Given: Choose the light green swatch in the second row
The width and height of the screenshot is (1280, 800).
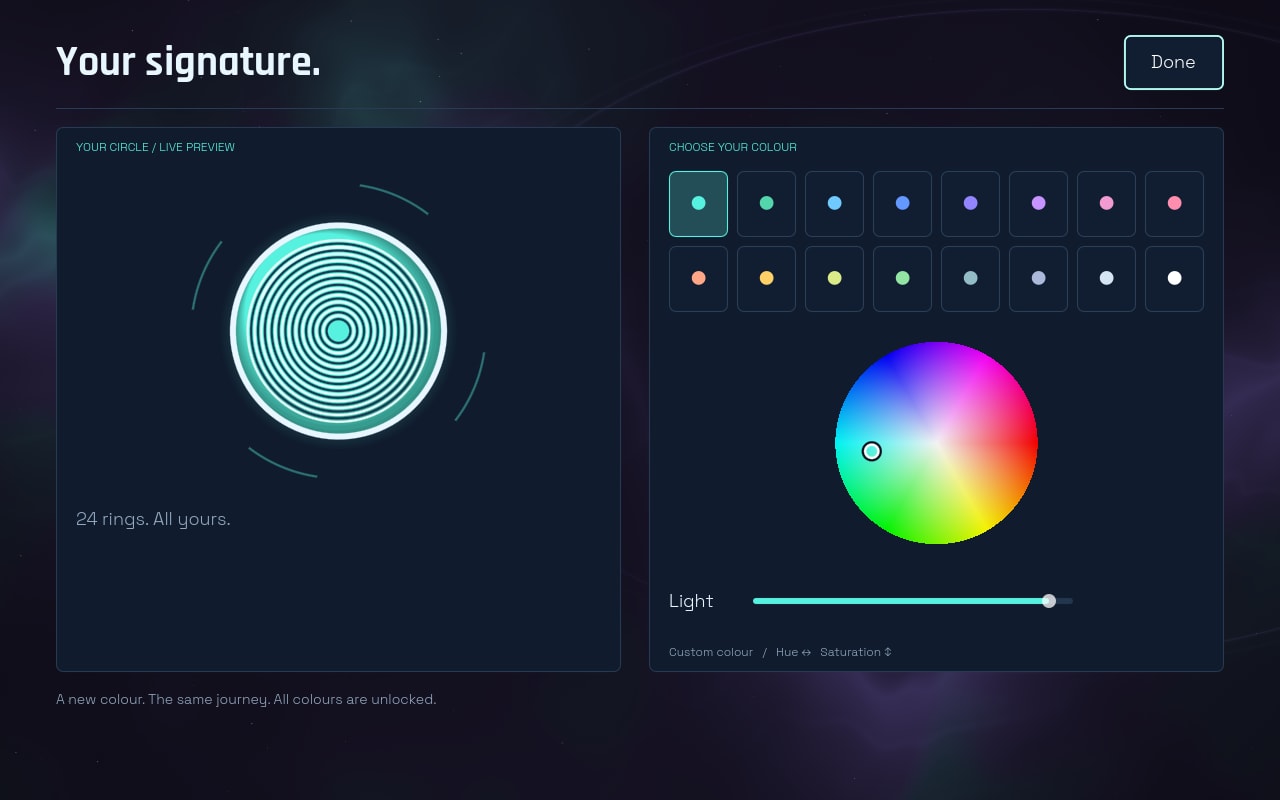Looking at the screenshot, I should click(x=902, y=278).
